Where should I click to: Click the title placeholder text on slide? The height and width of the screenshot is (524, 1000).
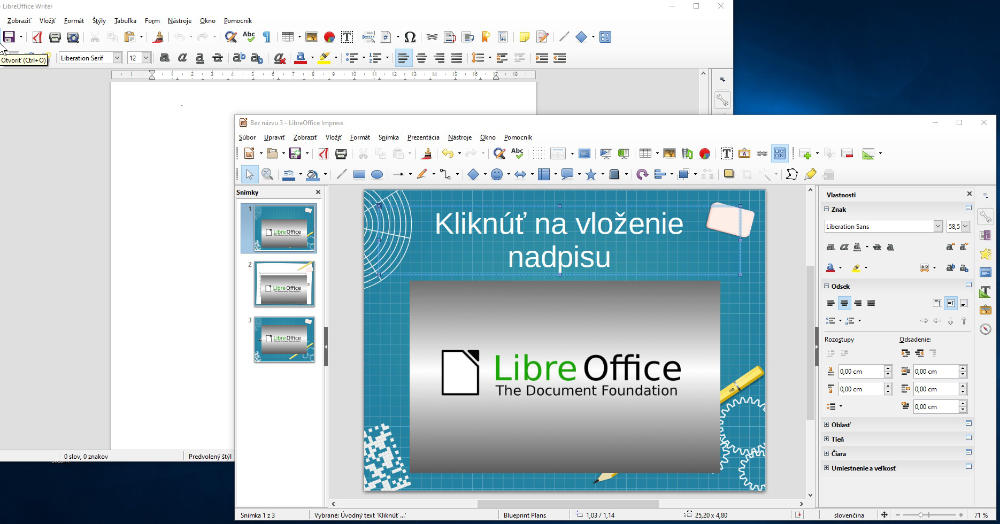click(x=559, y=240)
